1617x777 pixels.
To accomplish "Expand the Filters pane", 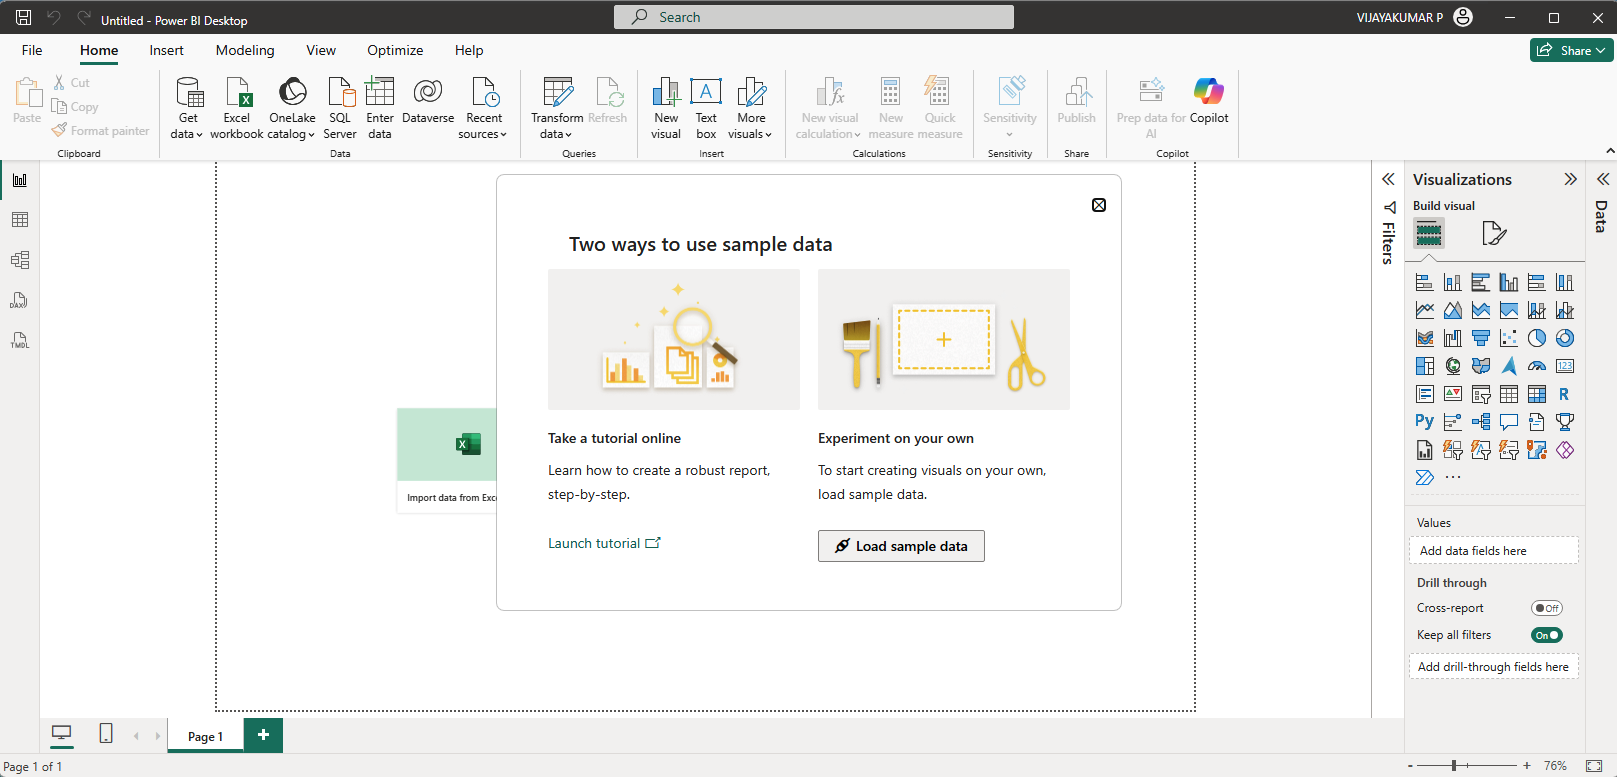I will 1388,179.
